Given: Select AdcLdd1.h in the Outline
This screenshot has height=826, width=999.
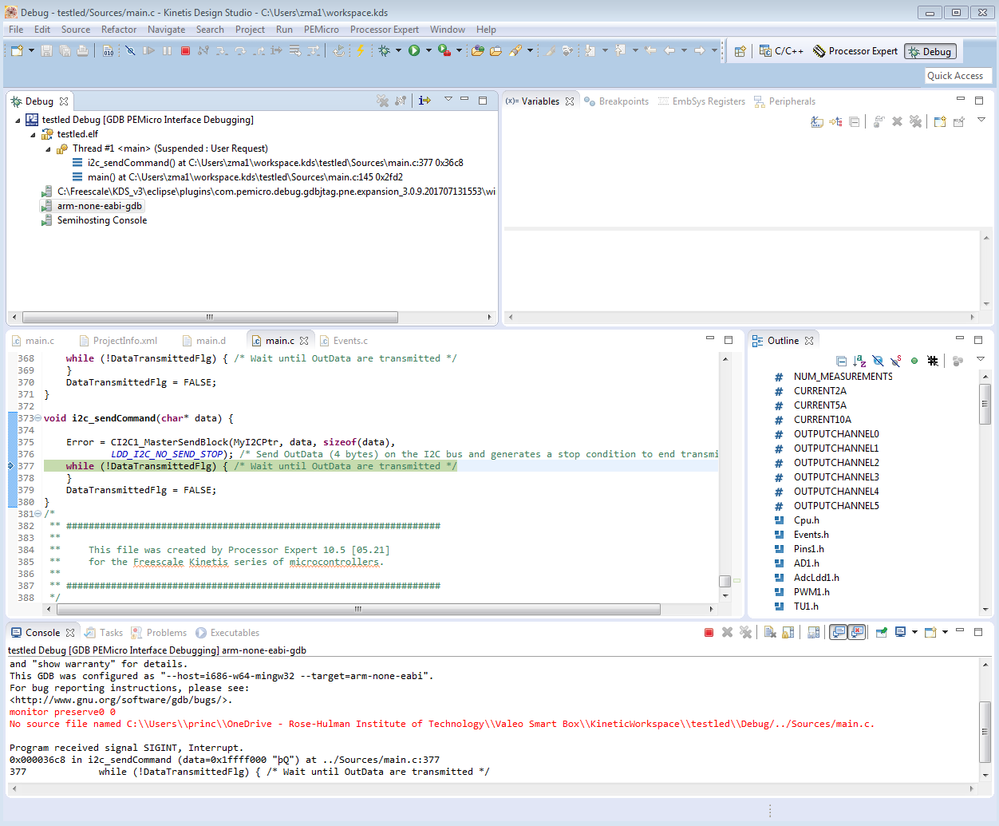Looking at the screenshot, I should pyautogui.click(x=816, y=578).
